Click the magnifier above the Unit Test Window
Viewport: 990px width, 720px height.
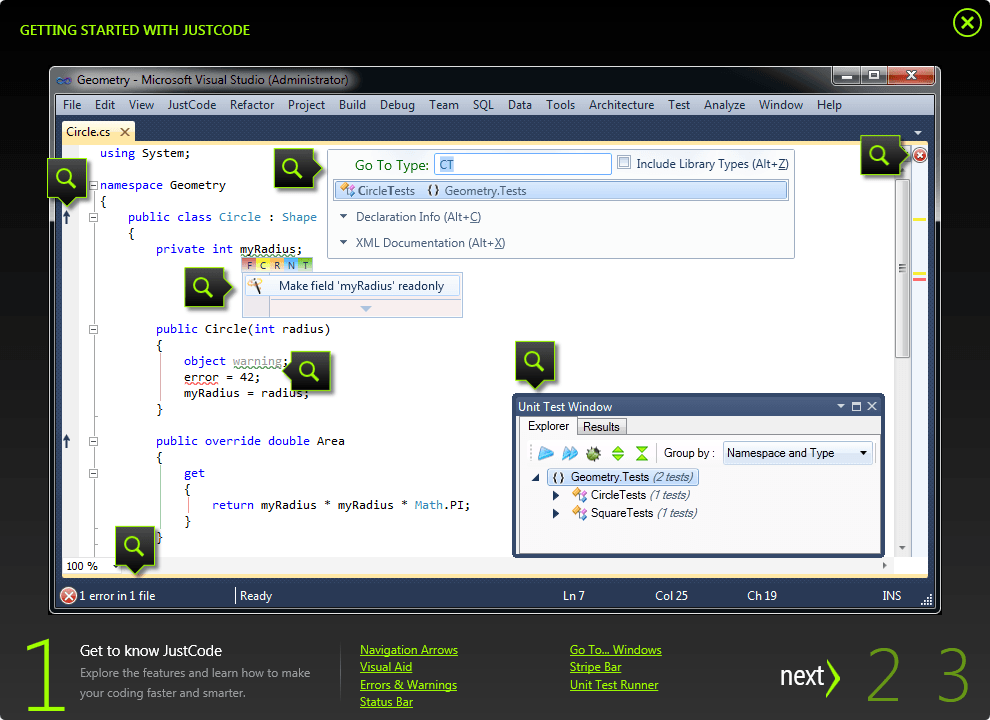[534, 361]
